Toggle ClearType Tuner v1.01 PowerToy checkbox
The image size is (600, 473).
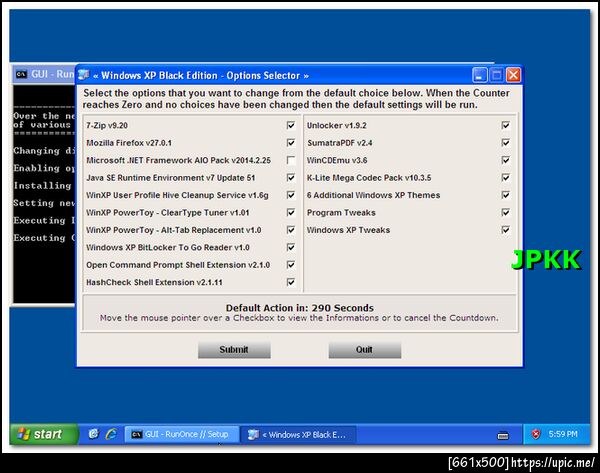pyautogui.click(x=291, y=212)
